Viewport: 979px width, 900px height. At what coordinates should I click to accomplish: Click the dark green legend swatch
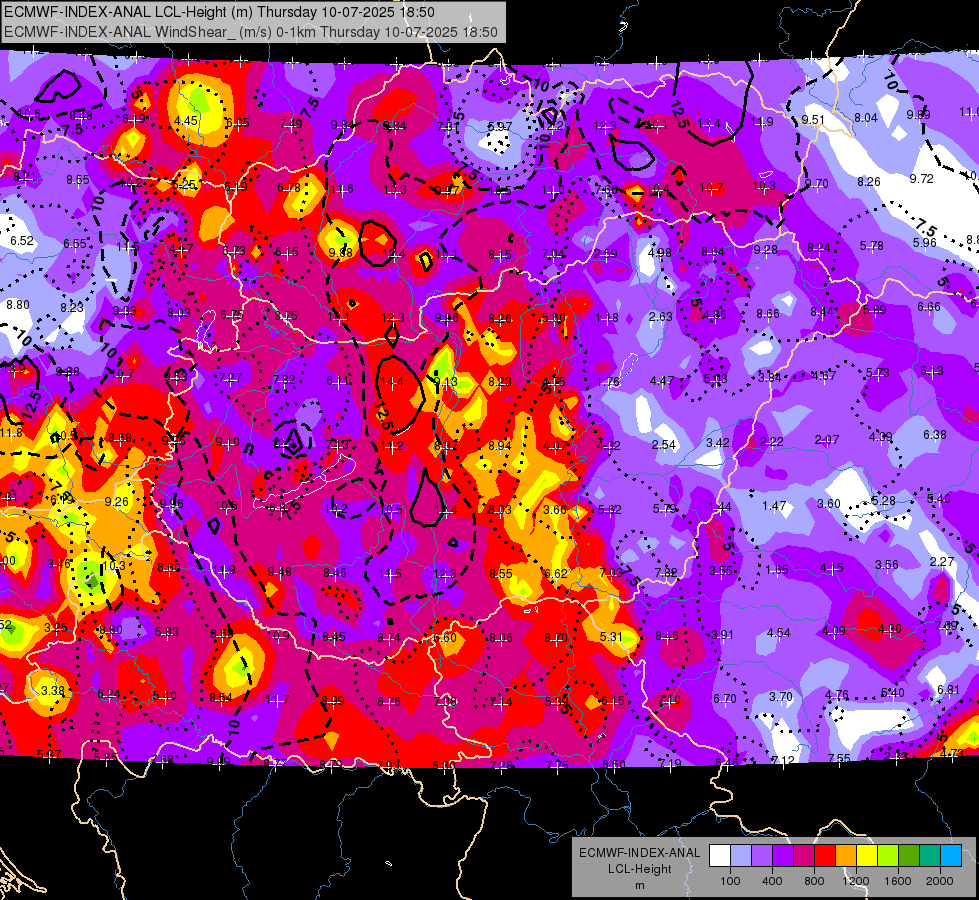point(909,855)
